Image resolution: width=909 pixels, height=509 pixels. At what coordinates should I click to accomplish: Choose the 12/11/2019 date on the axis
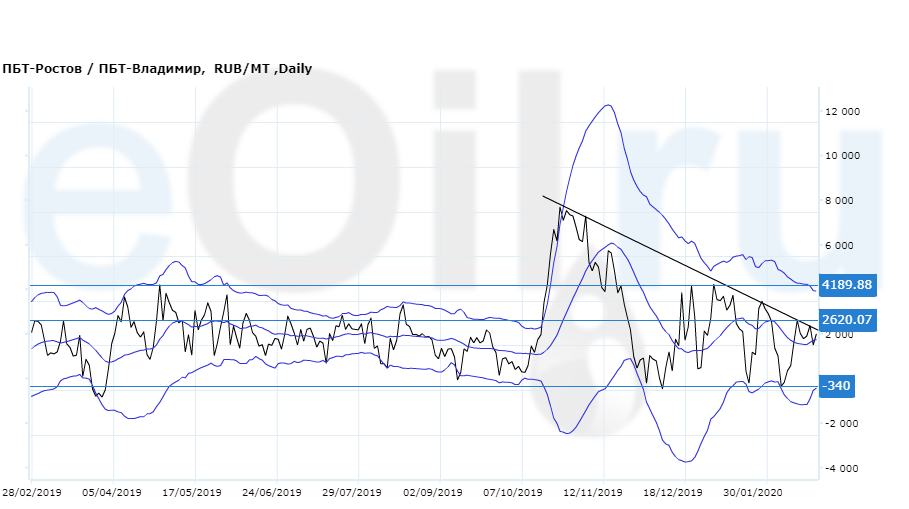click(592, 492)
